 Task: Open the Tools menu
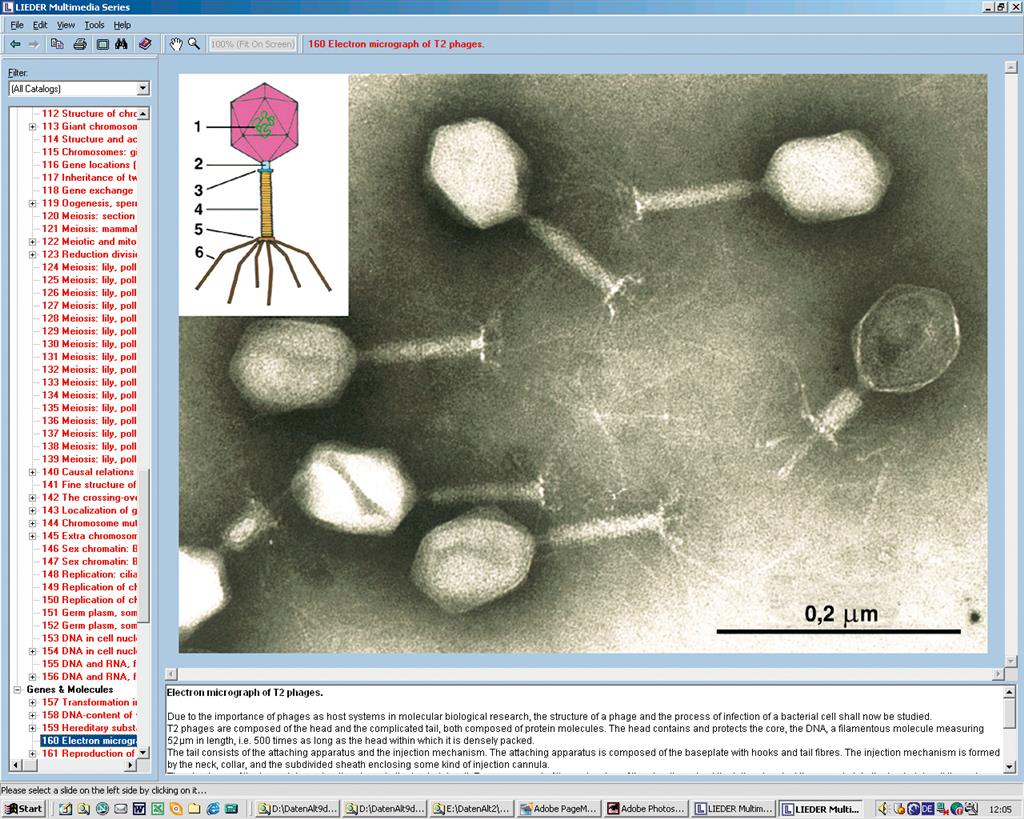pyautogui.click(x=94, y=25)
